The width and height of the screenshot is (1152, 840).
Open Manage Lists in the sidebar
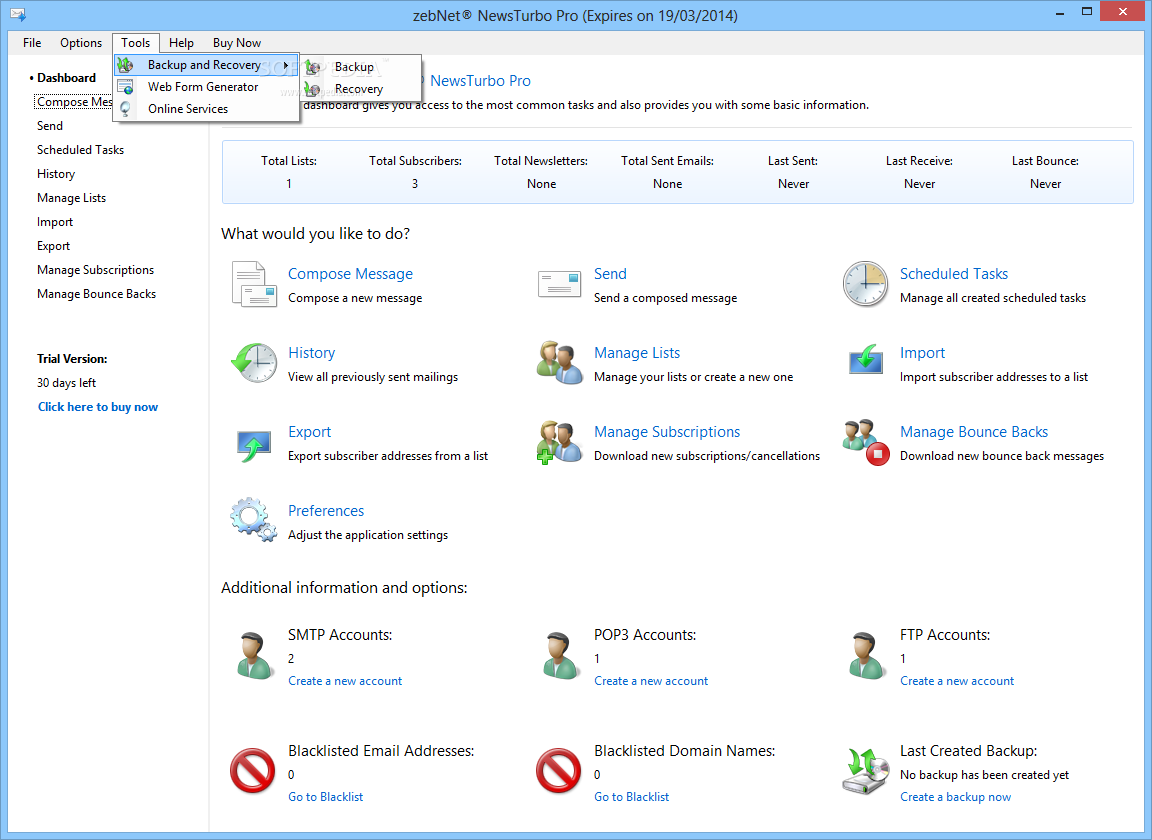71,198
